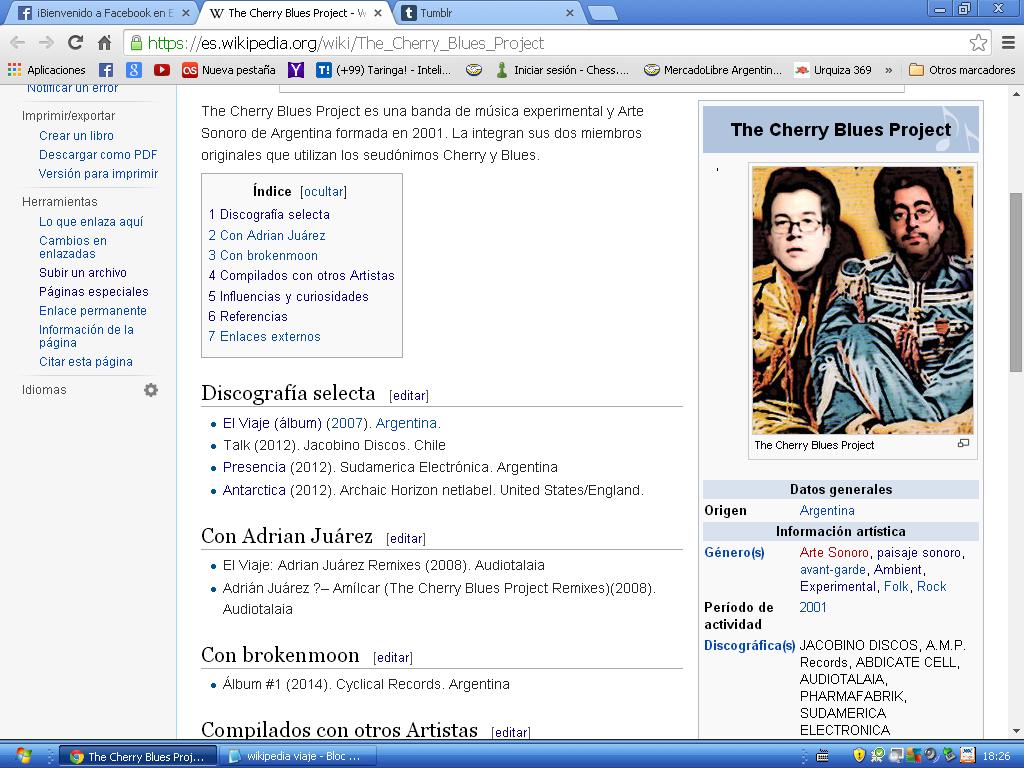Open the Taringa! bookmark

coord(383,70)
